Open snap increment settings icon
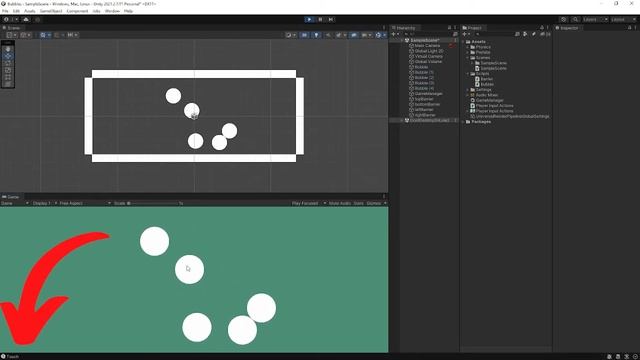Screen dimensions: 640x360 [x=72, y=35]
